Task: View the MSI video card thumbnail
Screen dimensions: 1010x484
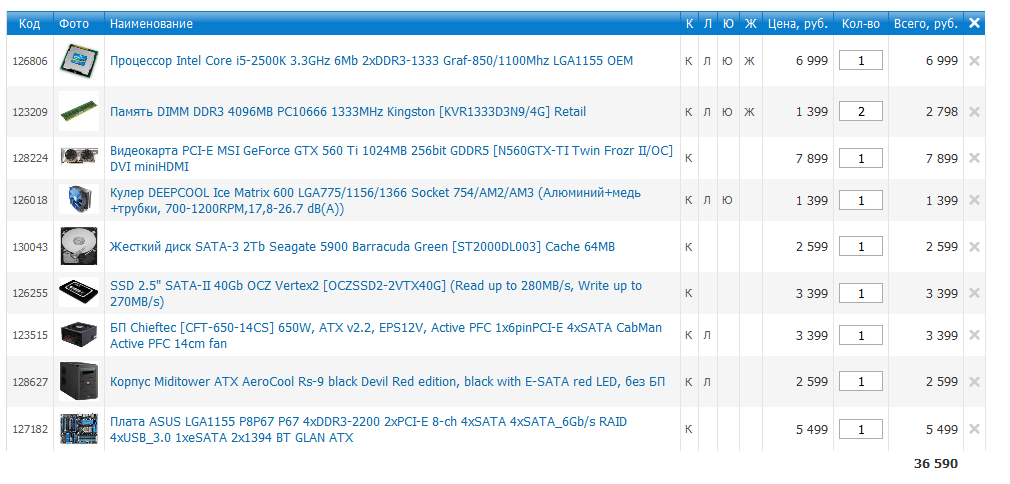Action: 78,157
